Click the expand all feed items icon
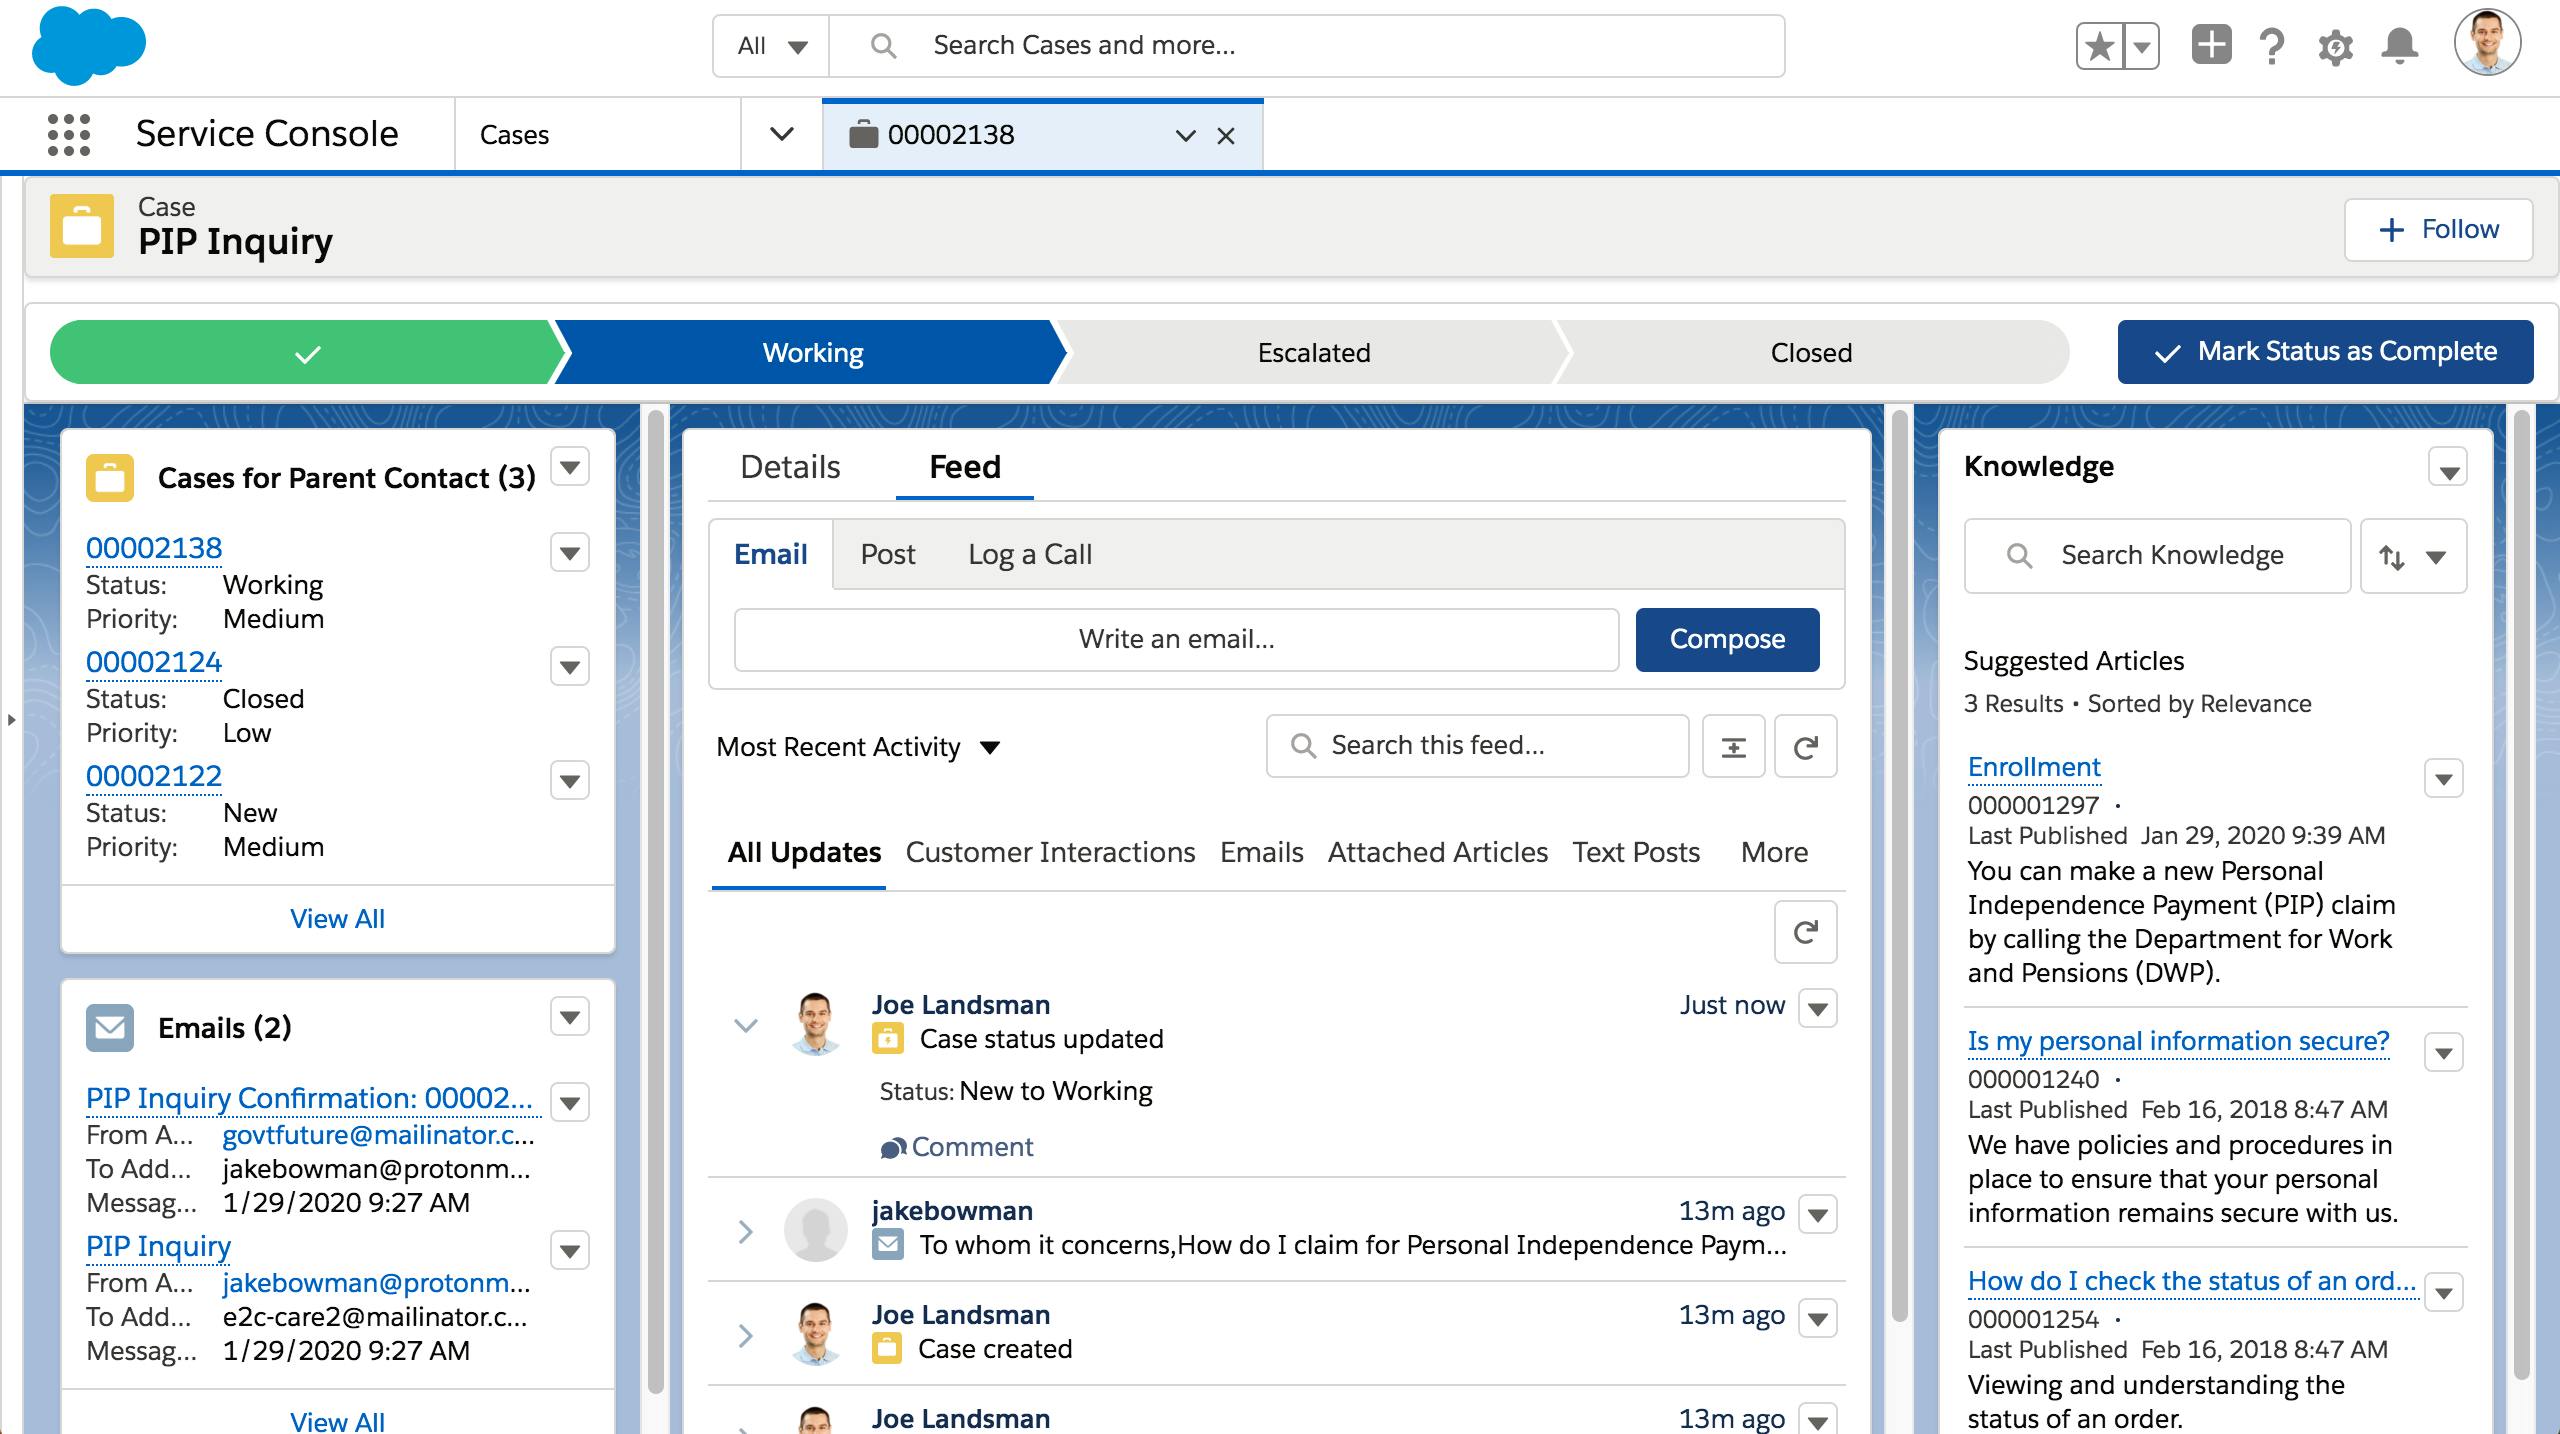This screenshot has height=1434, width=2560. [1733, 746]
